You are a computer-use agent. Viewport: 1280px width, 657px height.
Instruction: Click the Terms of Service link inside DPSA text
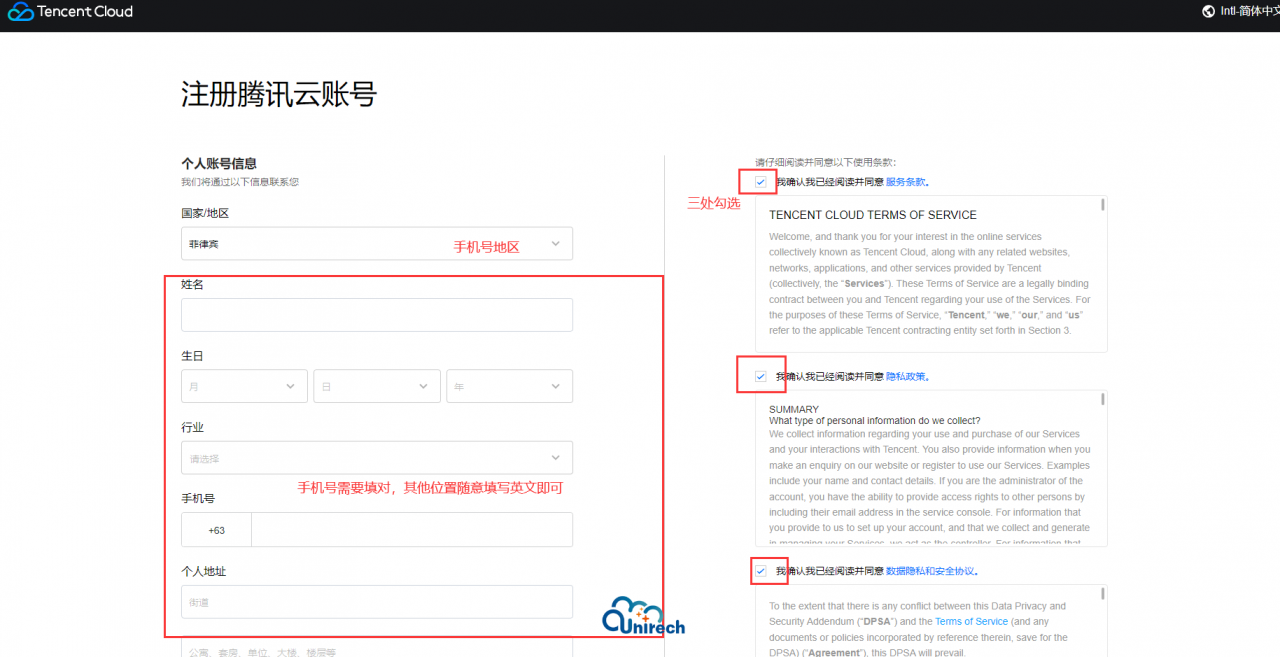[x=970, y=621]
